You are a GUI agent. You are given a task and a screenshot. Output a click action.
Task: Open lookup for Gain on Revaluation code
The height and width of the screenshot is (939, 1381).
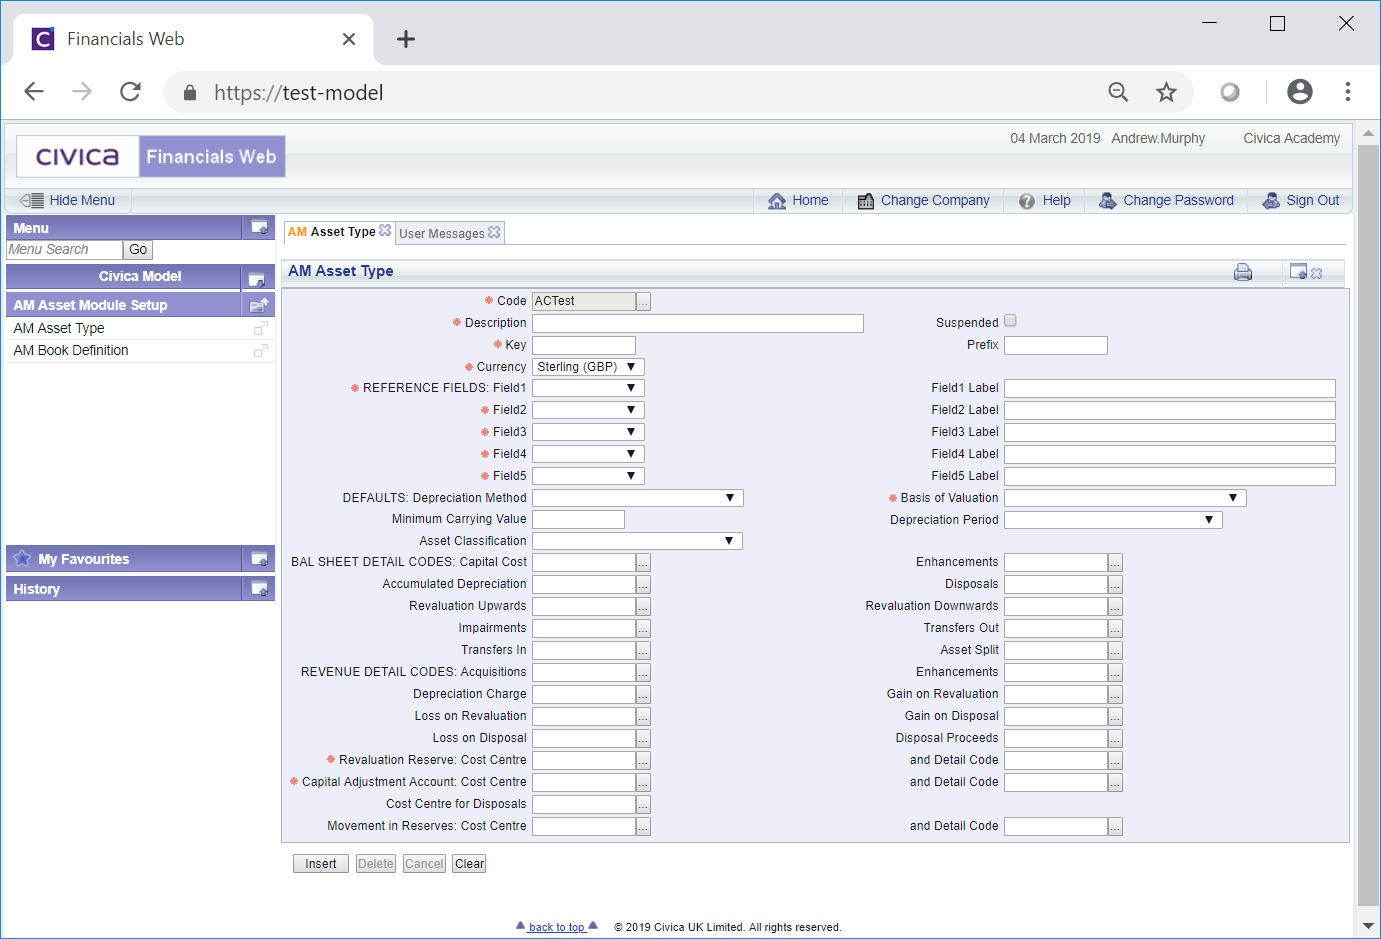pyautogui.click(x=1115, y=695)
